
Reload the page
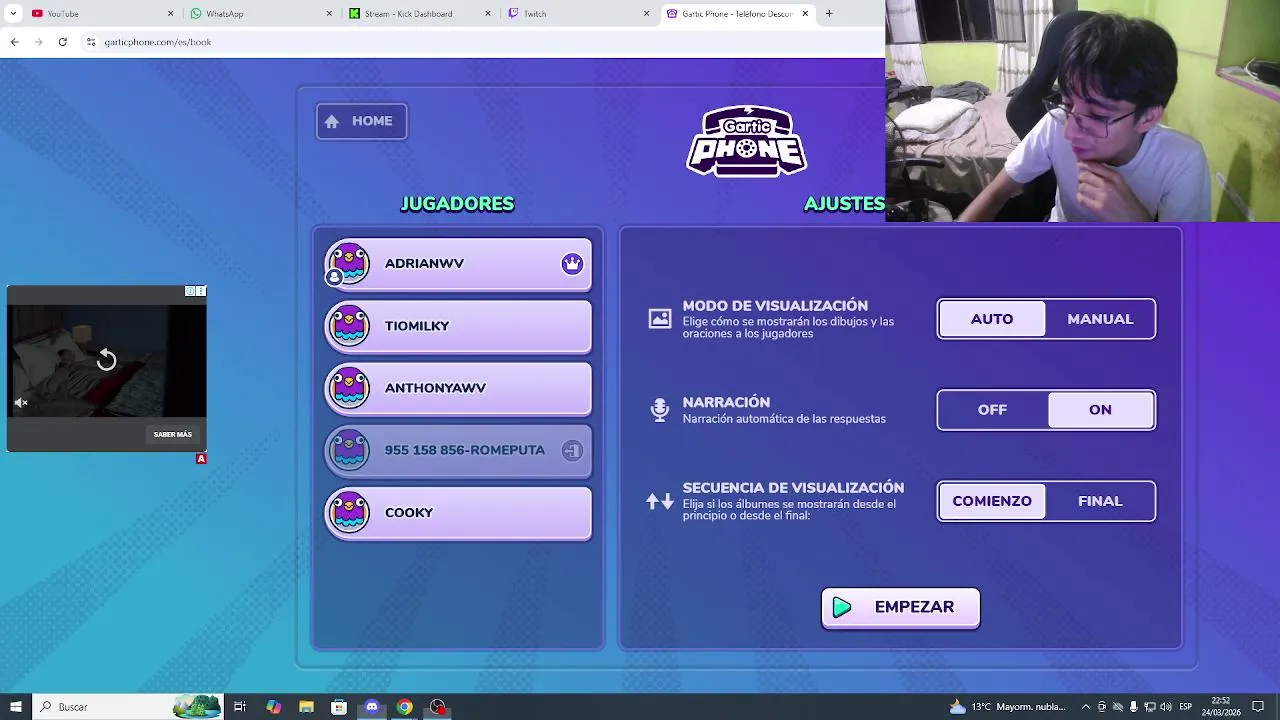62,42
